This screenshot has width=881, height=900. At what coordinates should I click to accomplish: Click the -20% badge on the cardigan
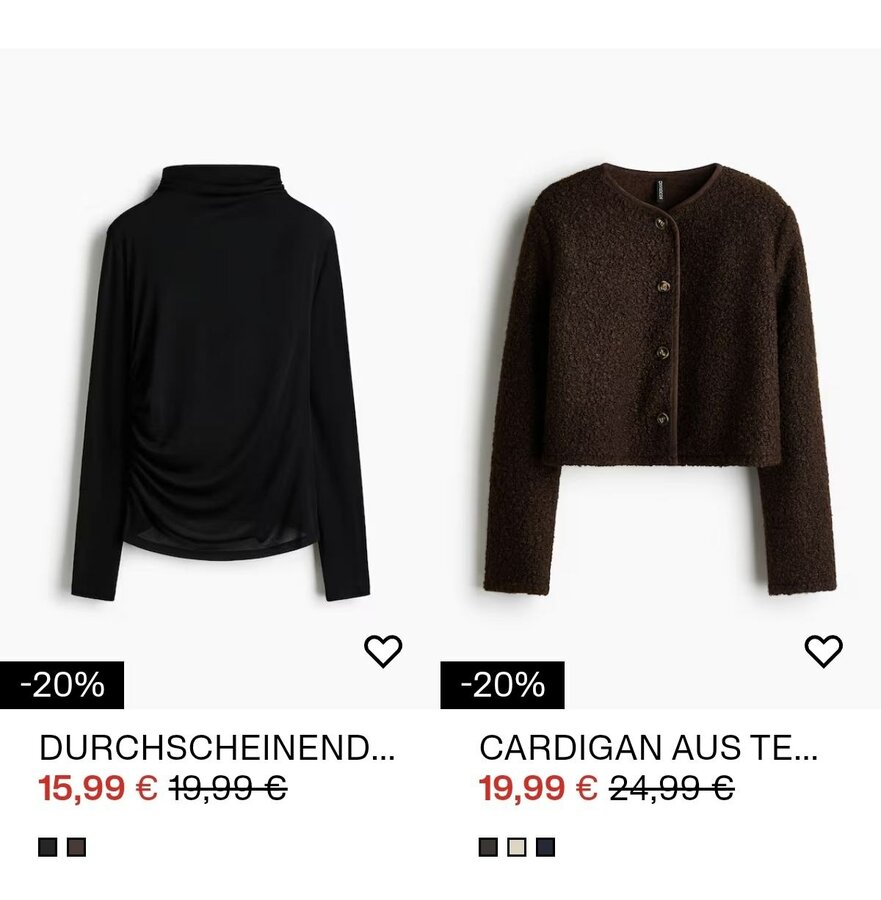[502, 685]
